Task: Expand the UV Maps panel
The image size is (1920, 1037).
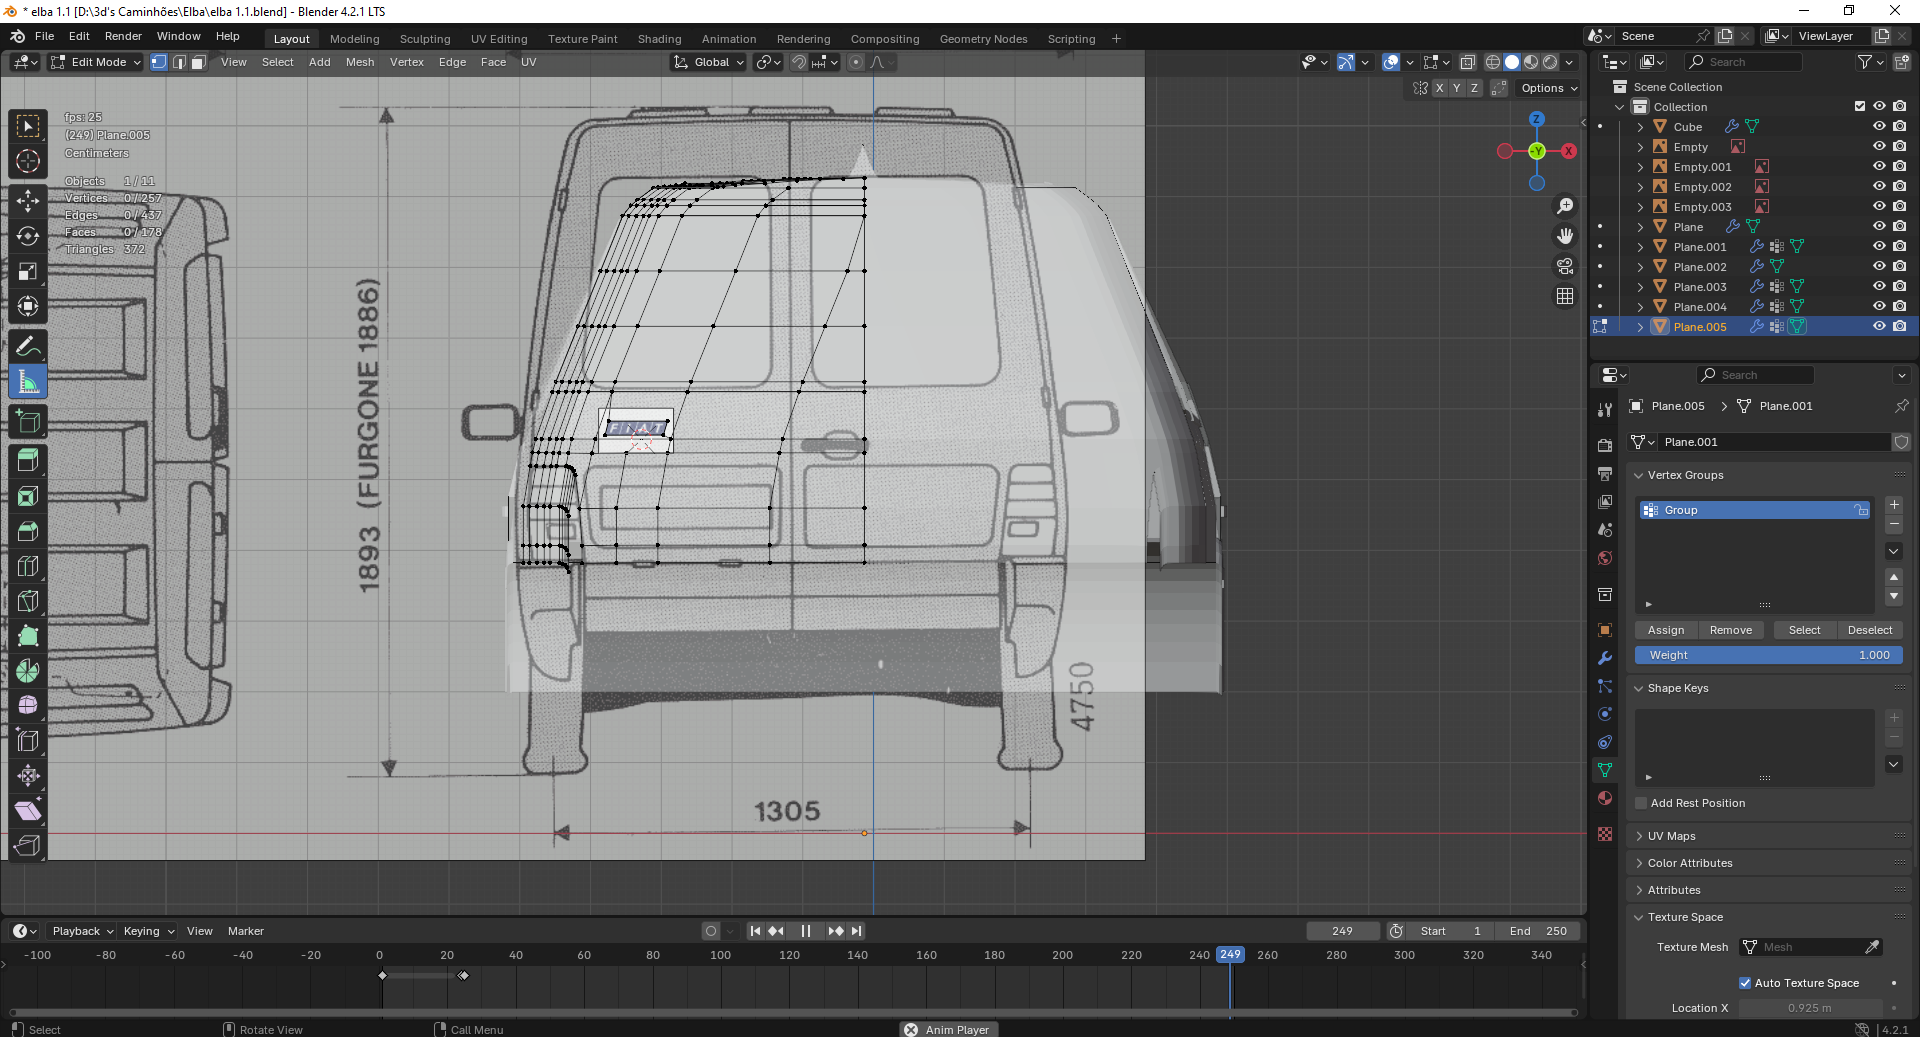Action: (x=1672, y=836)
